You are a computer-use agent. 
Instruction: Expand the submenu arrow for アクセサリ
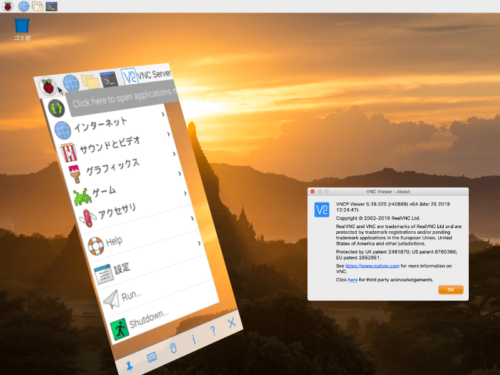coord(185,193)
